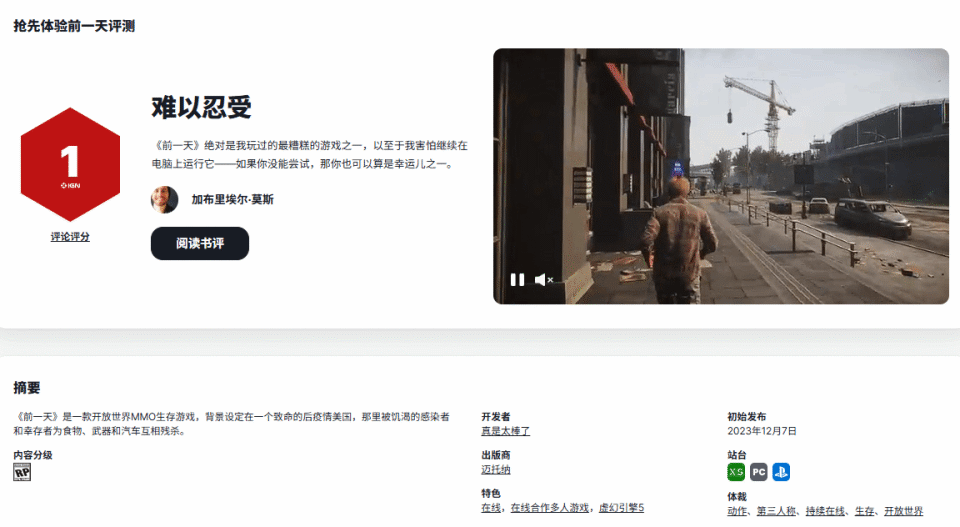Open the 持续在线 genre link

[825, 511]
